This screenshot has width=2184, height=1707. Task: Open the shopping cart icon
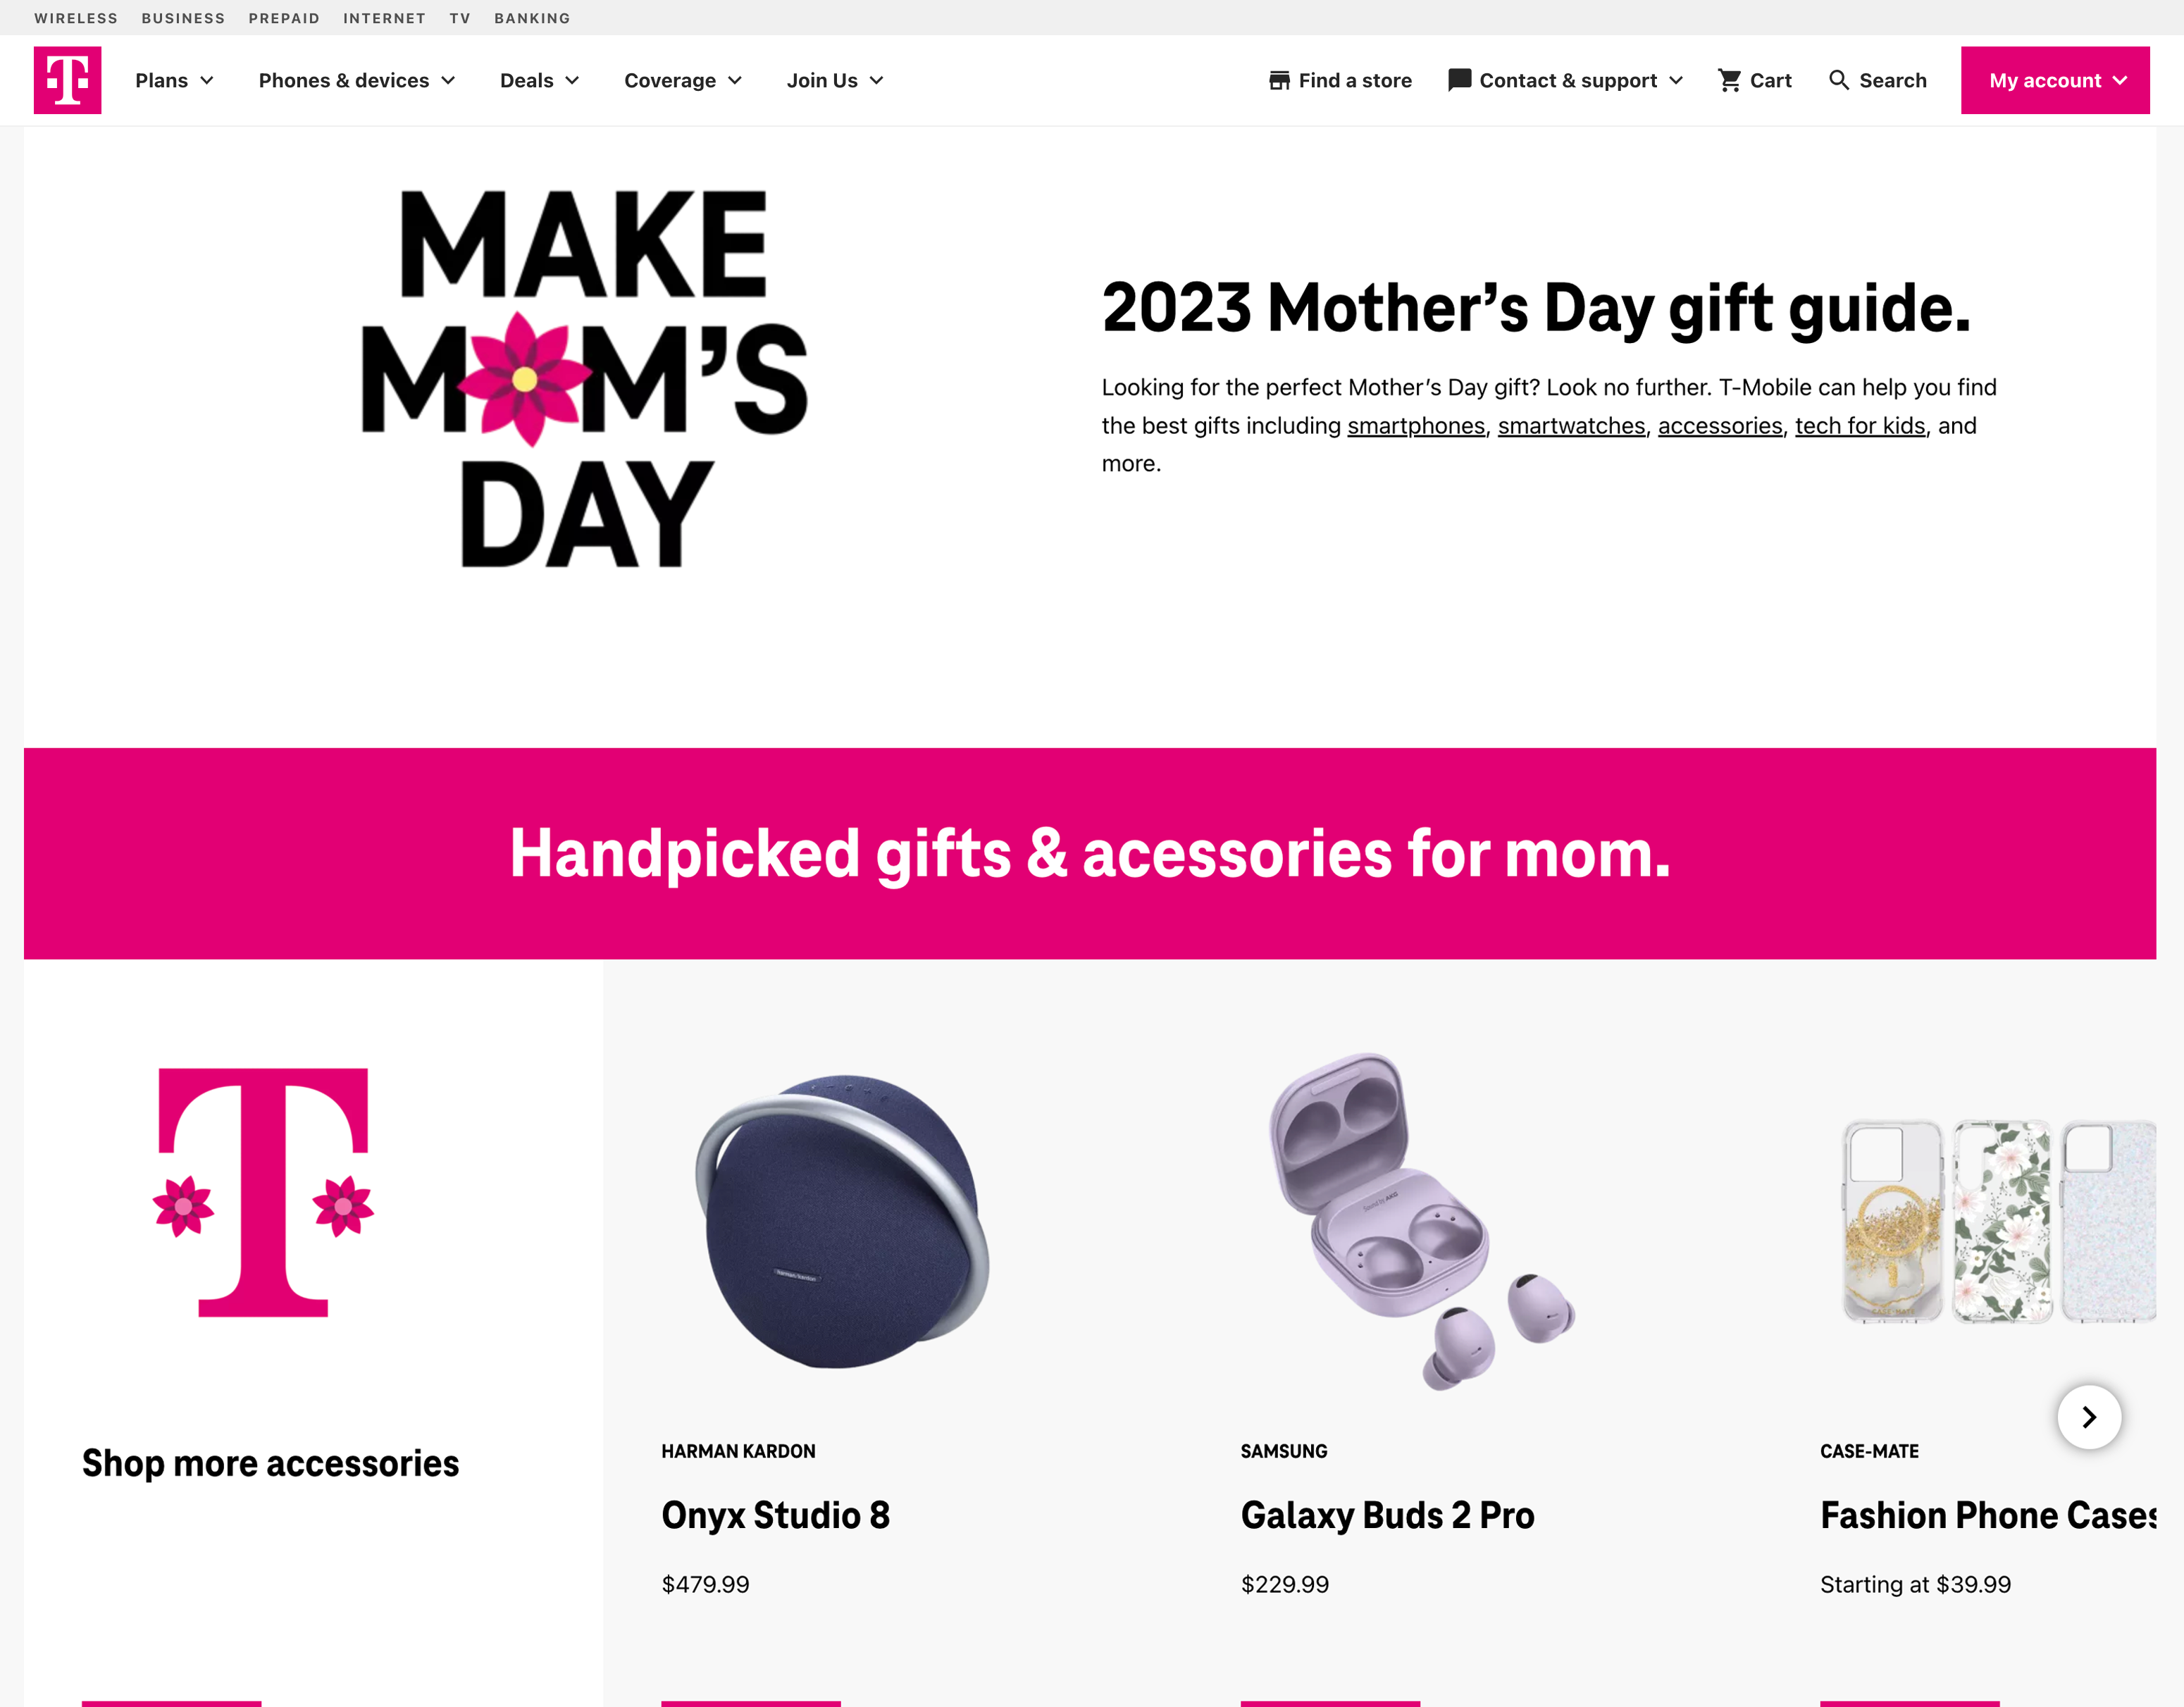click(x=1729, y=80)
